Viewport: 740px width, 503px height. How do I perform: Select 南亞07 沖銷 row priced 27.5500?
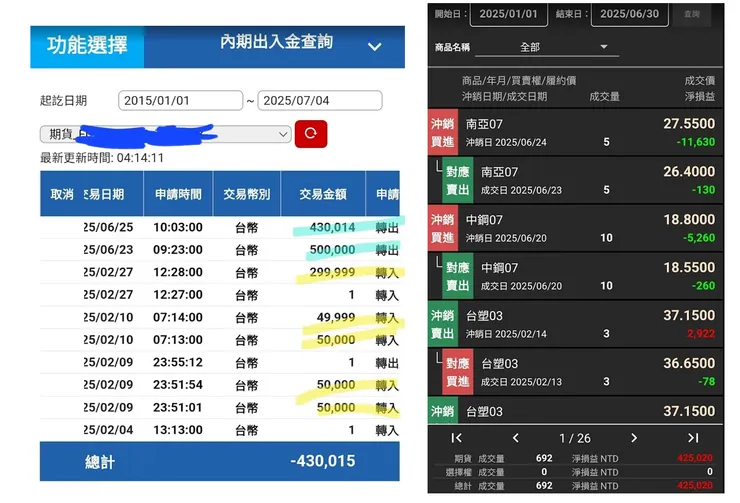[575, 133]
